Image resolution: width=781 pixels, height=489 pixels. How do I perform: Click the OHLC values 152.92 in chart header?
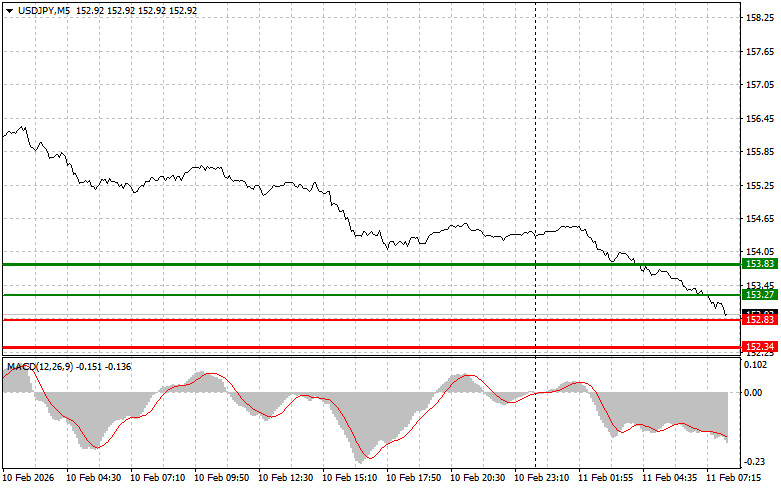click(x=136, y=10)
